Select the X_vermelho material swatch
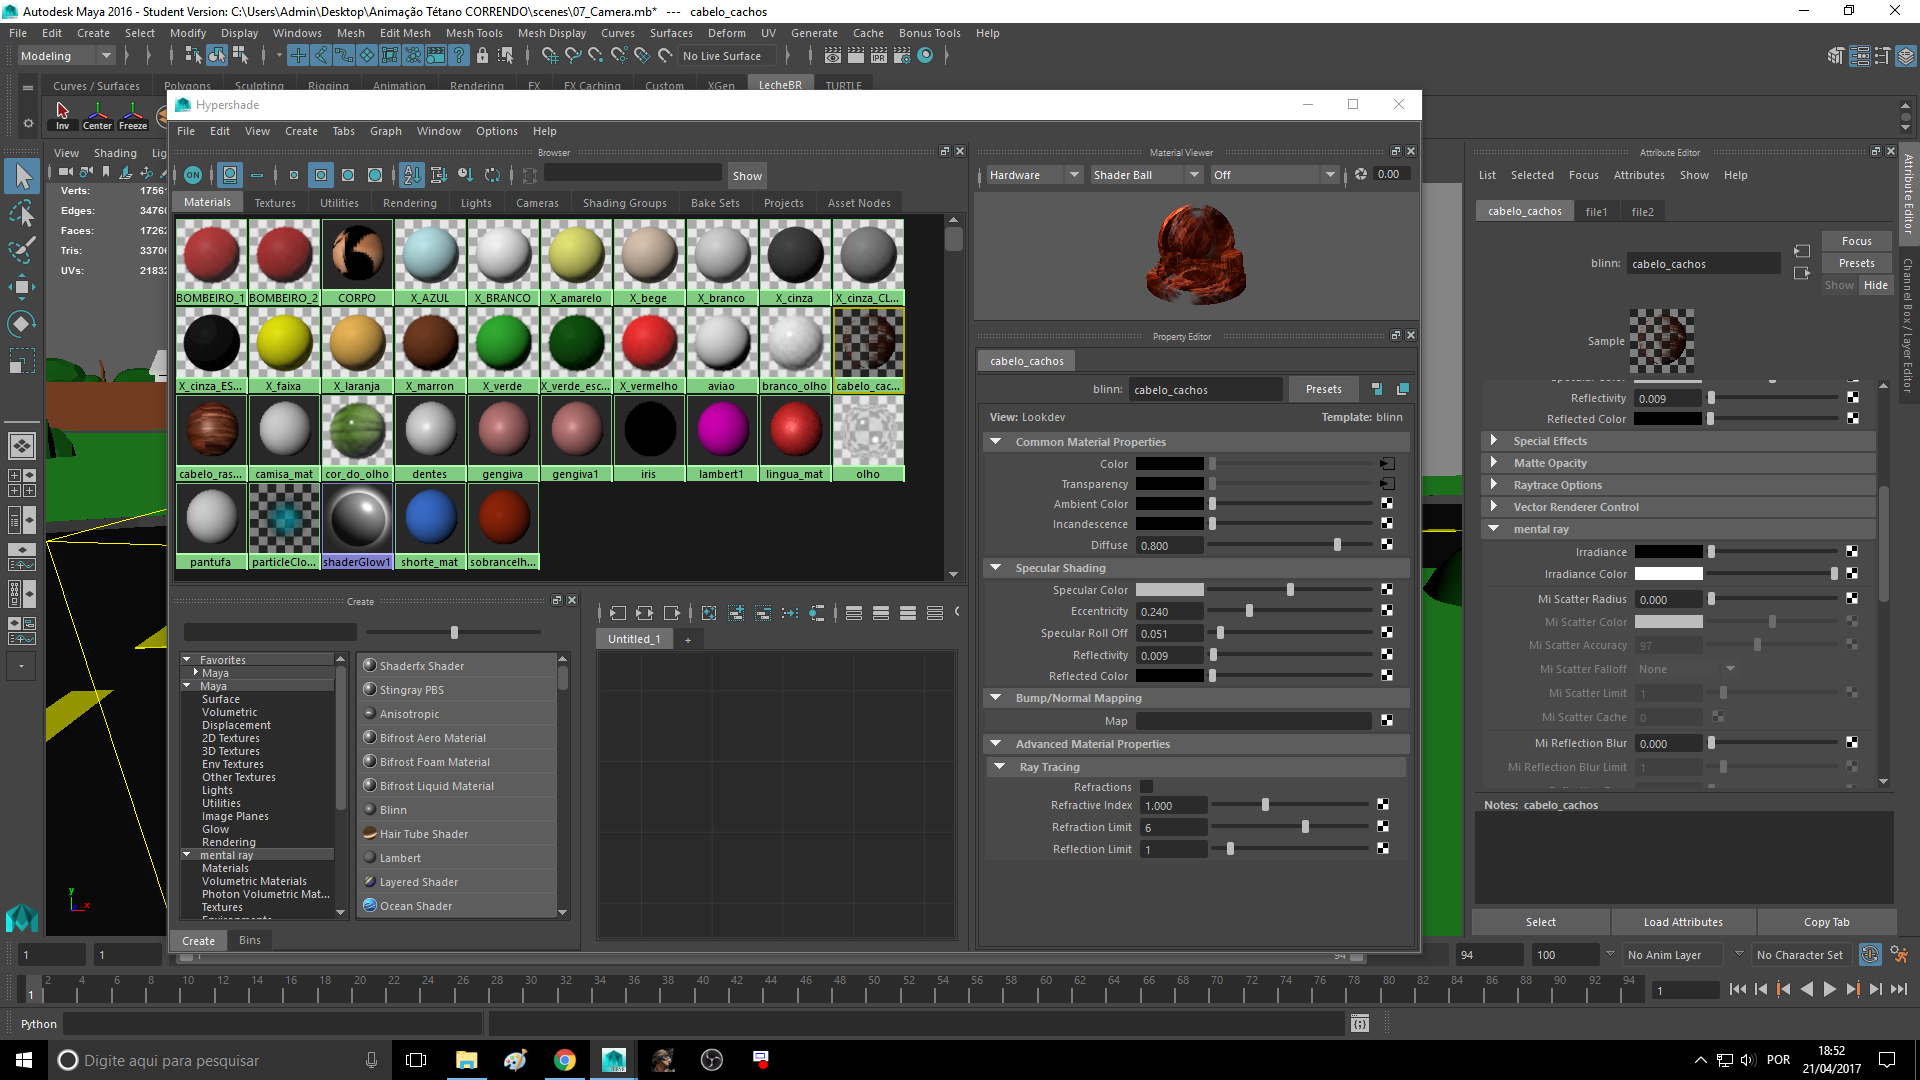This screenshot has width=1920, height=1080. pos(648,349)
